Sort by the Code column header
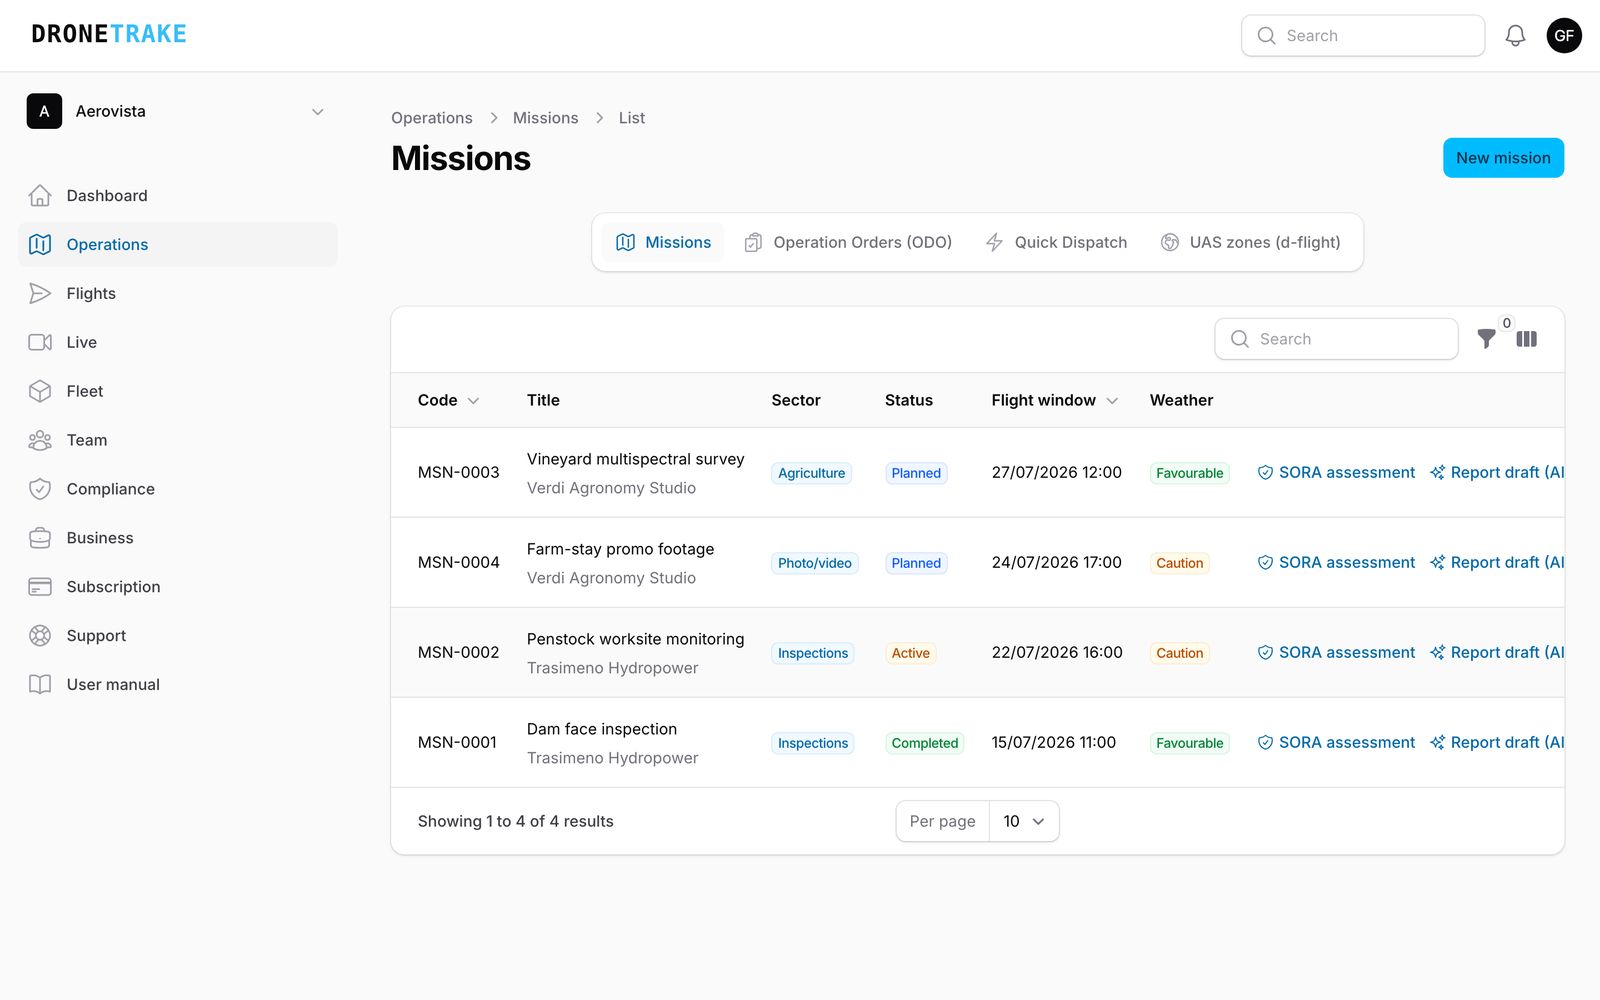Screen dimensions: 1600x1000 pyautogui.click(x=448, y=400)
